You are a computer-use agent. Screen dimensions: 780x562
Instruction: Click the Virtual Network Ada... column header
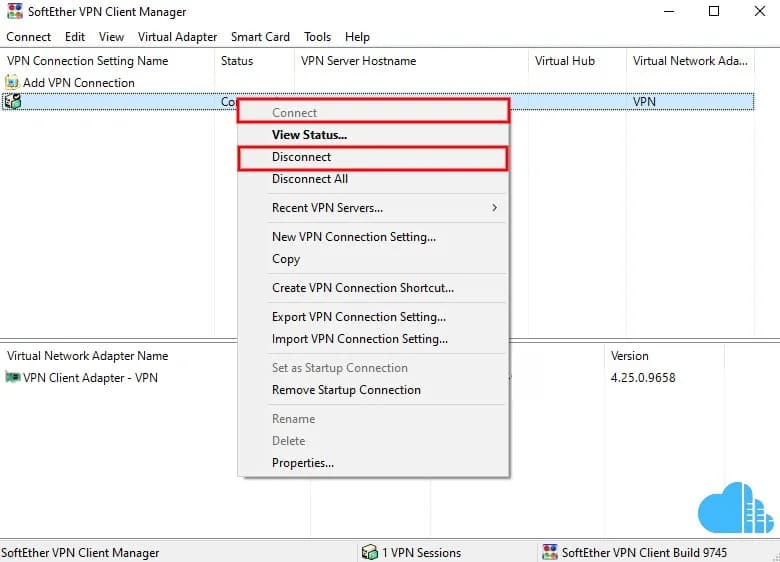click(x=690, y=61)
